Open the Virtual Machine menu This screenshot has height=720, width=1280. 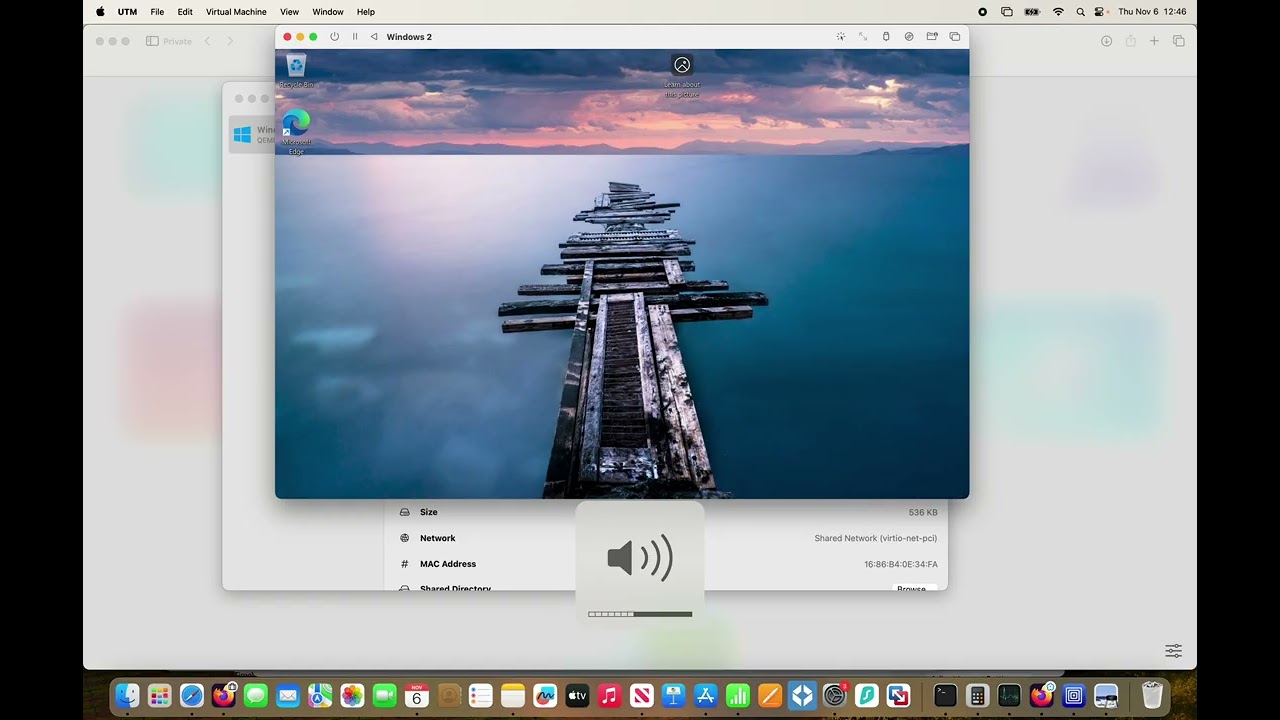[x=236, y=12]
